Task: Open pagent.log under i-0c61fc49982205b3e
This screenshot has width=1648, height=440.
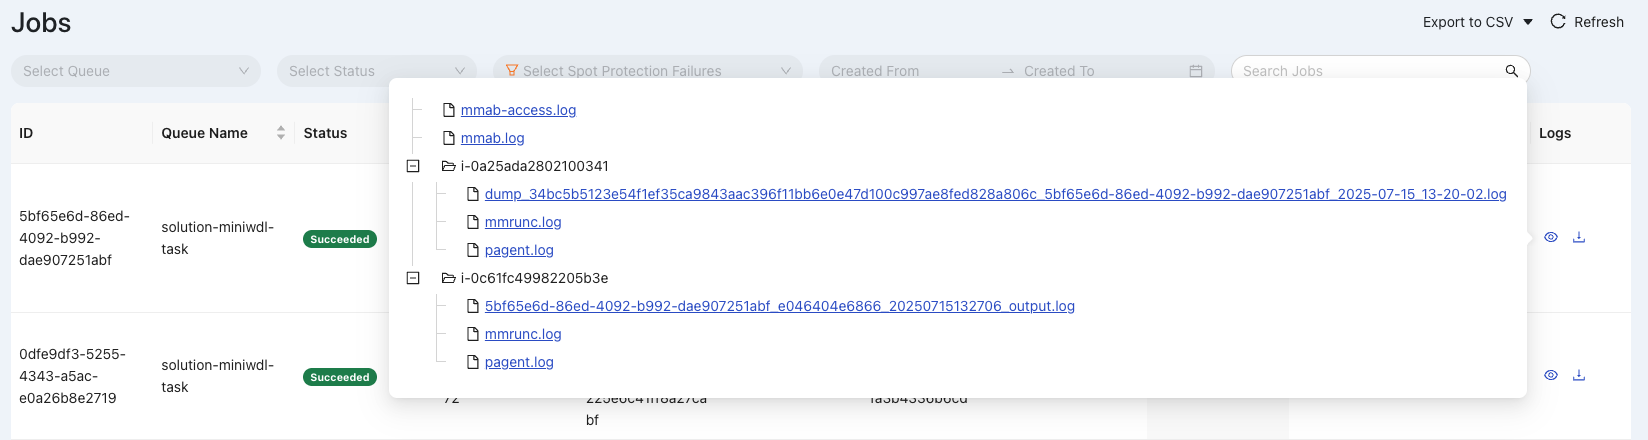Action: [x=519, y=362]
